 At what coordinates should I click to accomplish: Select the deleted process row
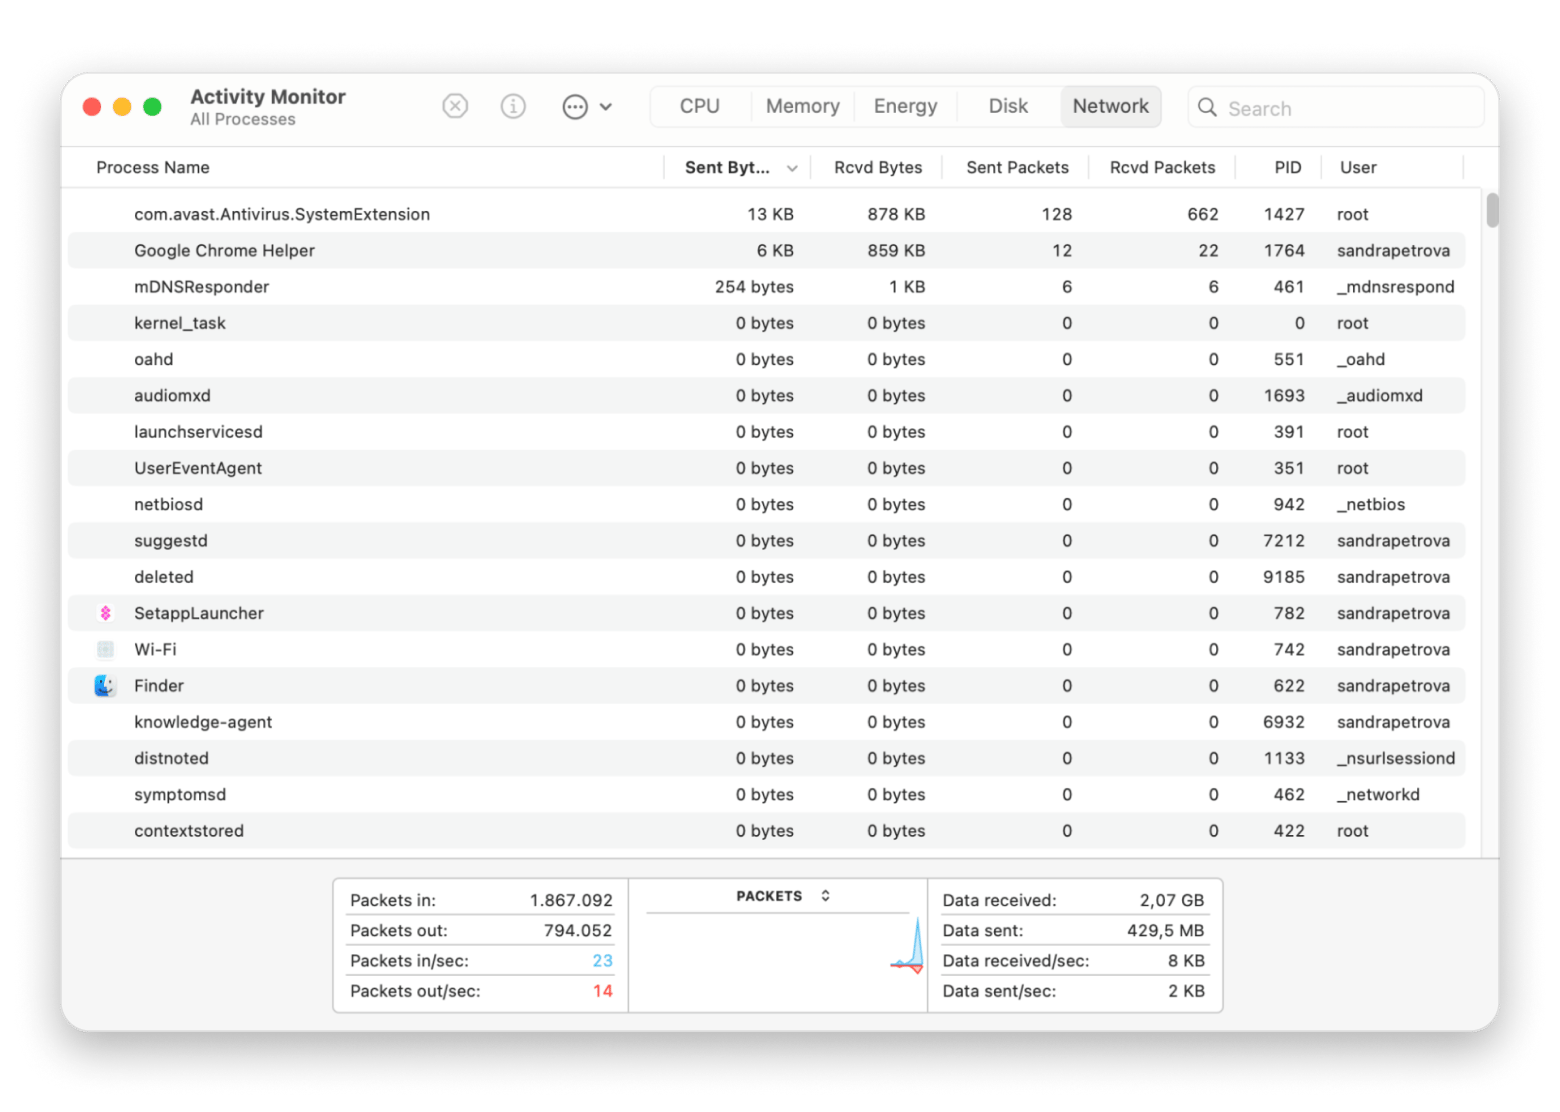[766, 577]
